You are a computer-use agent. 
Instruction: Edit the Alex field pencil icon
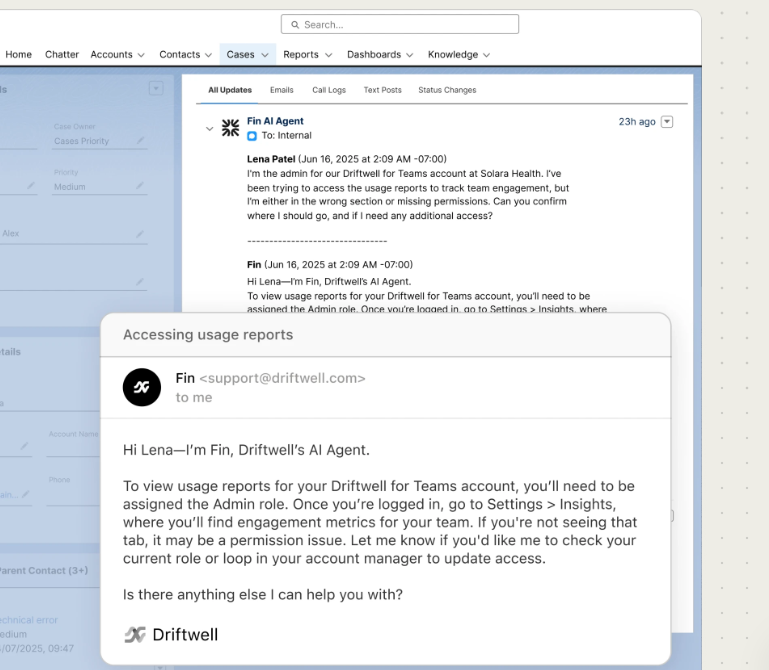[x=140, y=234]
